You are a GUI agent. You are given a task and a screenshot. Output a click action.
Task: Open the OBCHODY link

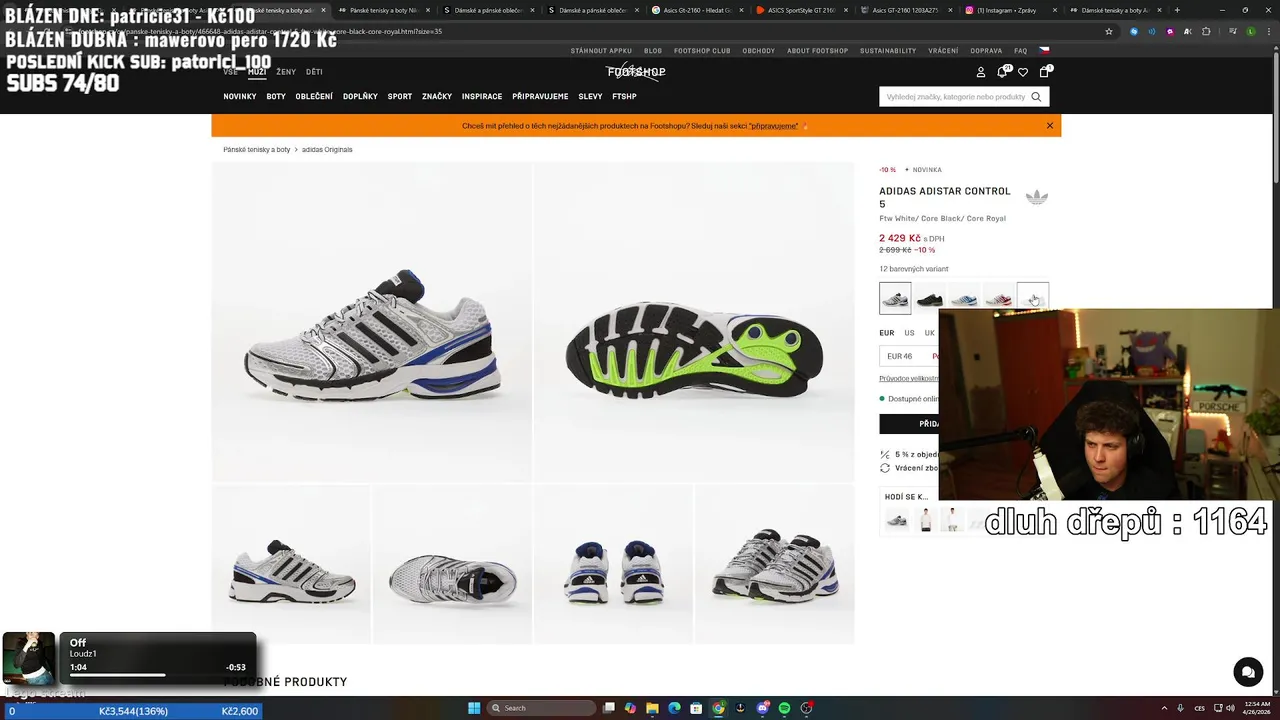click(x=759, y=51)
